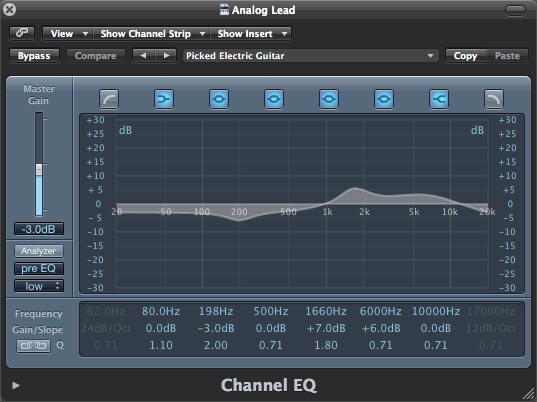Toggle the high shelf band button
Viewport: 537px width, 402px height.
pyautogui.click(x=439, y=99)
